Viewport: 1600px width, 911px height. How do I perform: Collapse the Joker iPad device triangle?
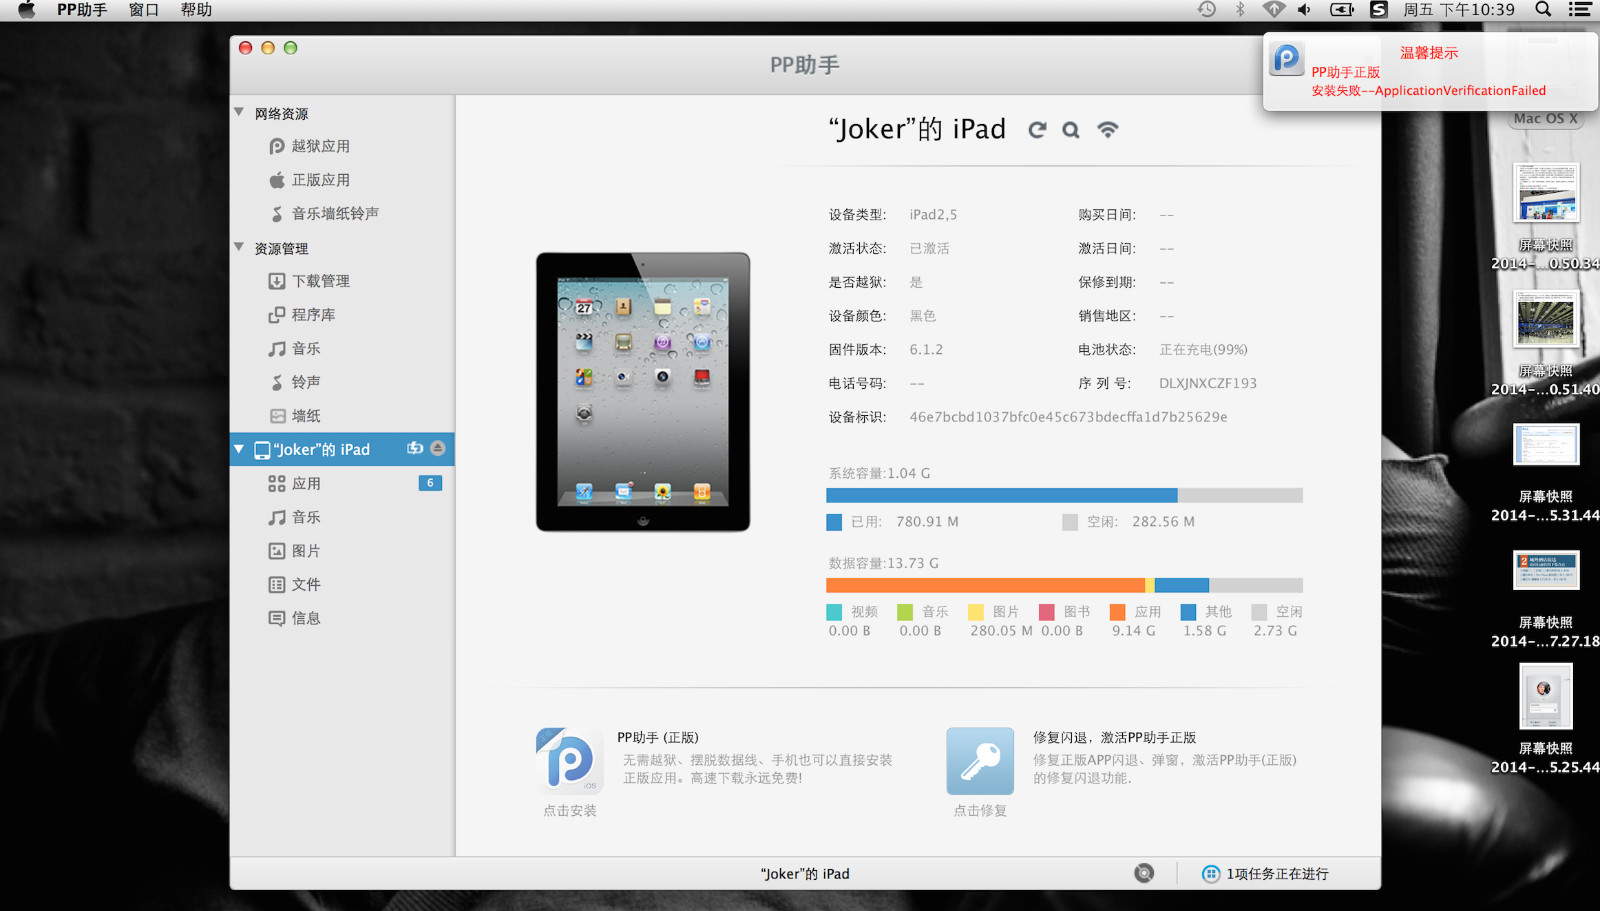[239, 449]
